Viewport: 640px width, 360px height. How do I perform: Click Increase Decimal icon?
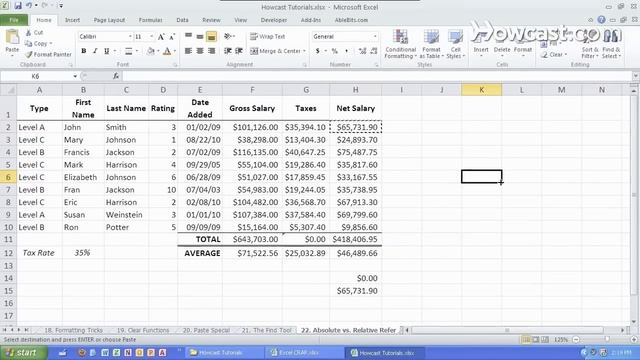(362, 51)
